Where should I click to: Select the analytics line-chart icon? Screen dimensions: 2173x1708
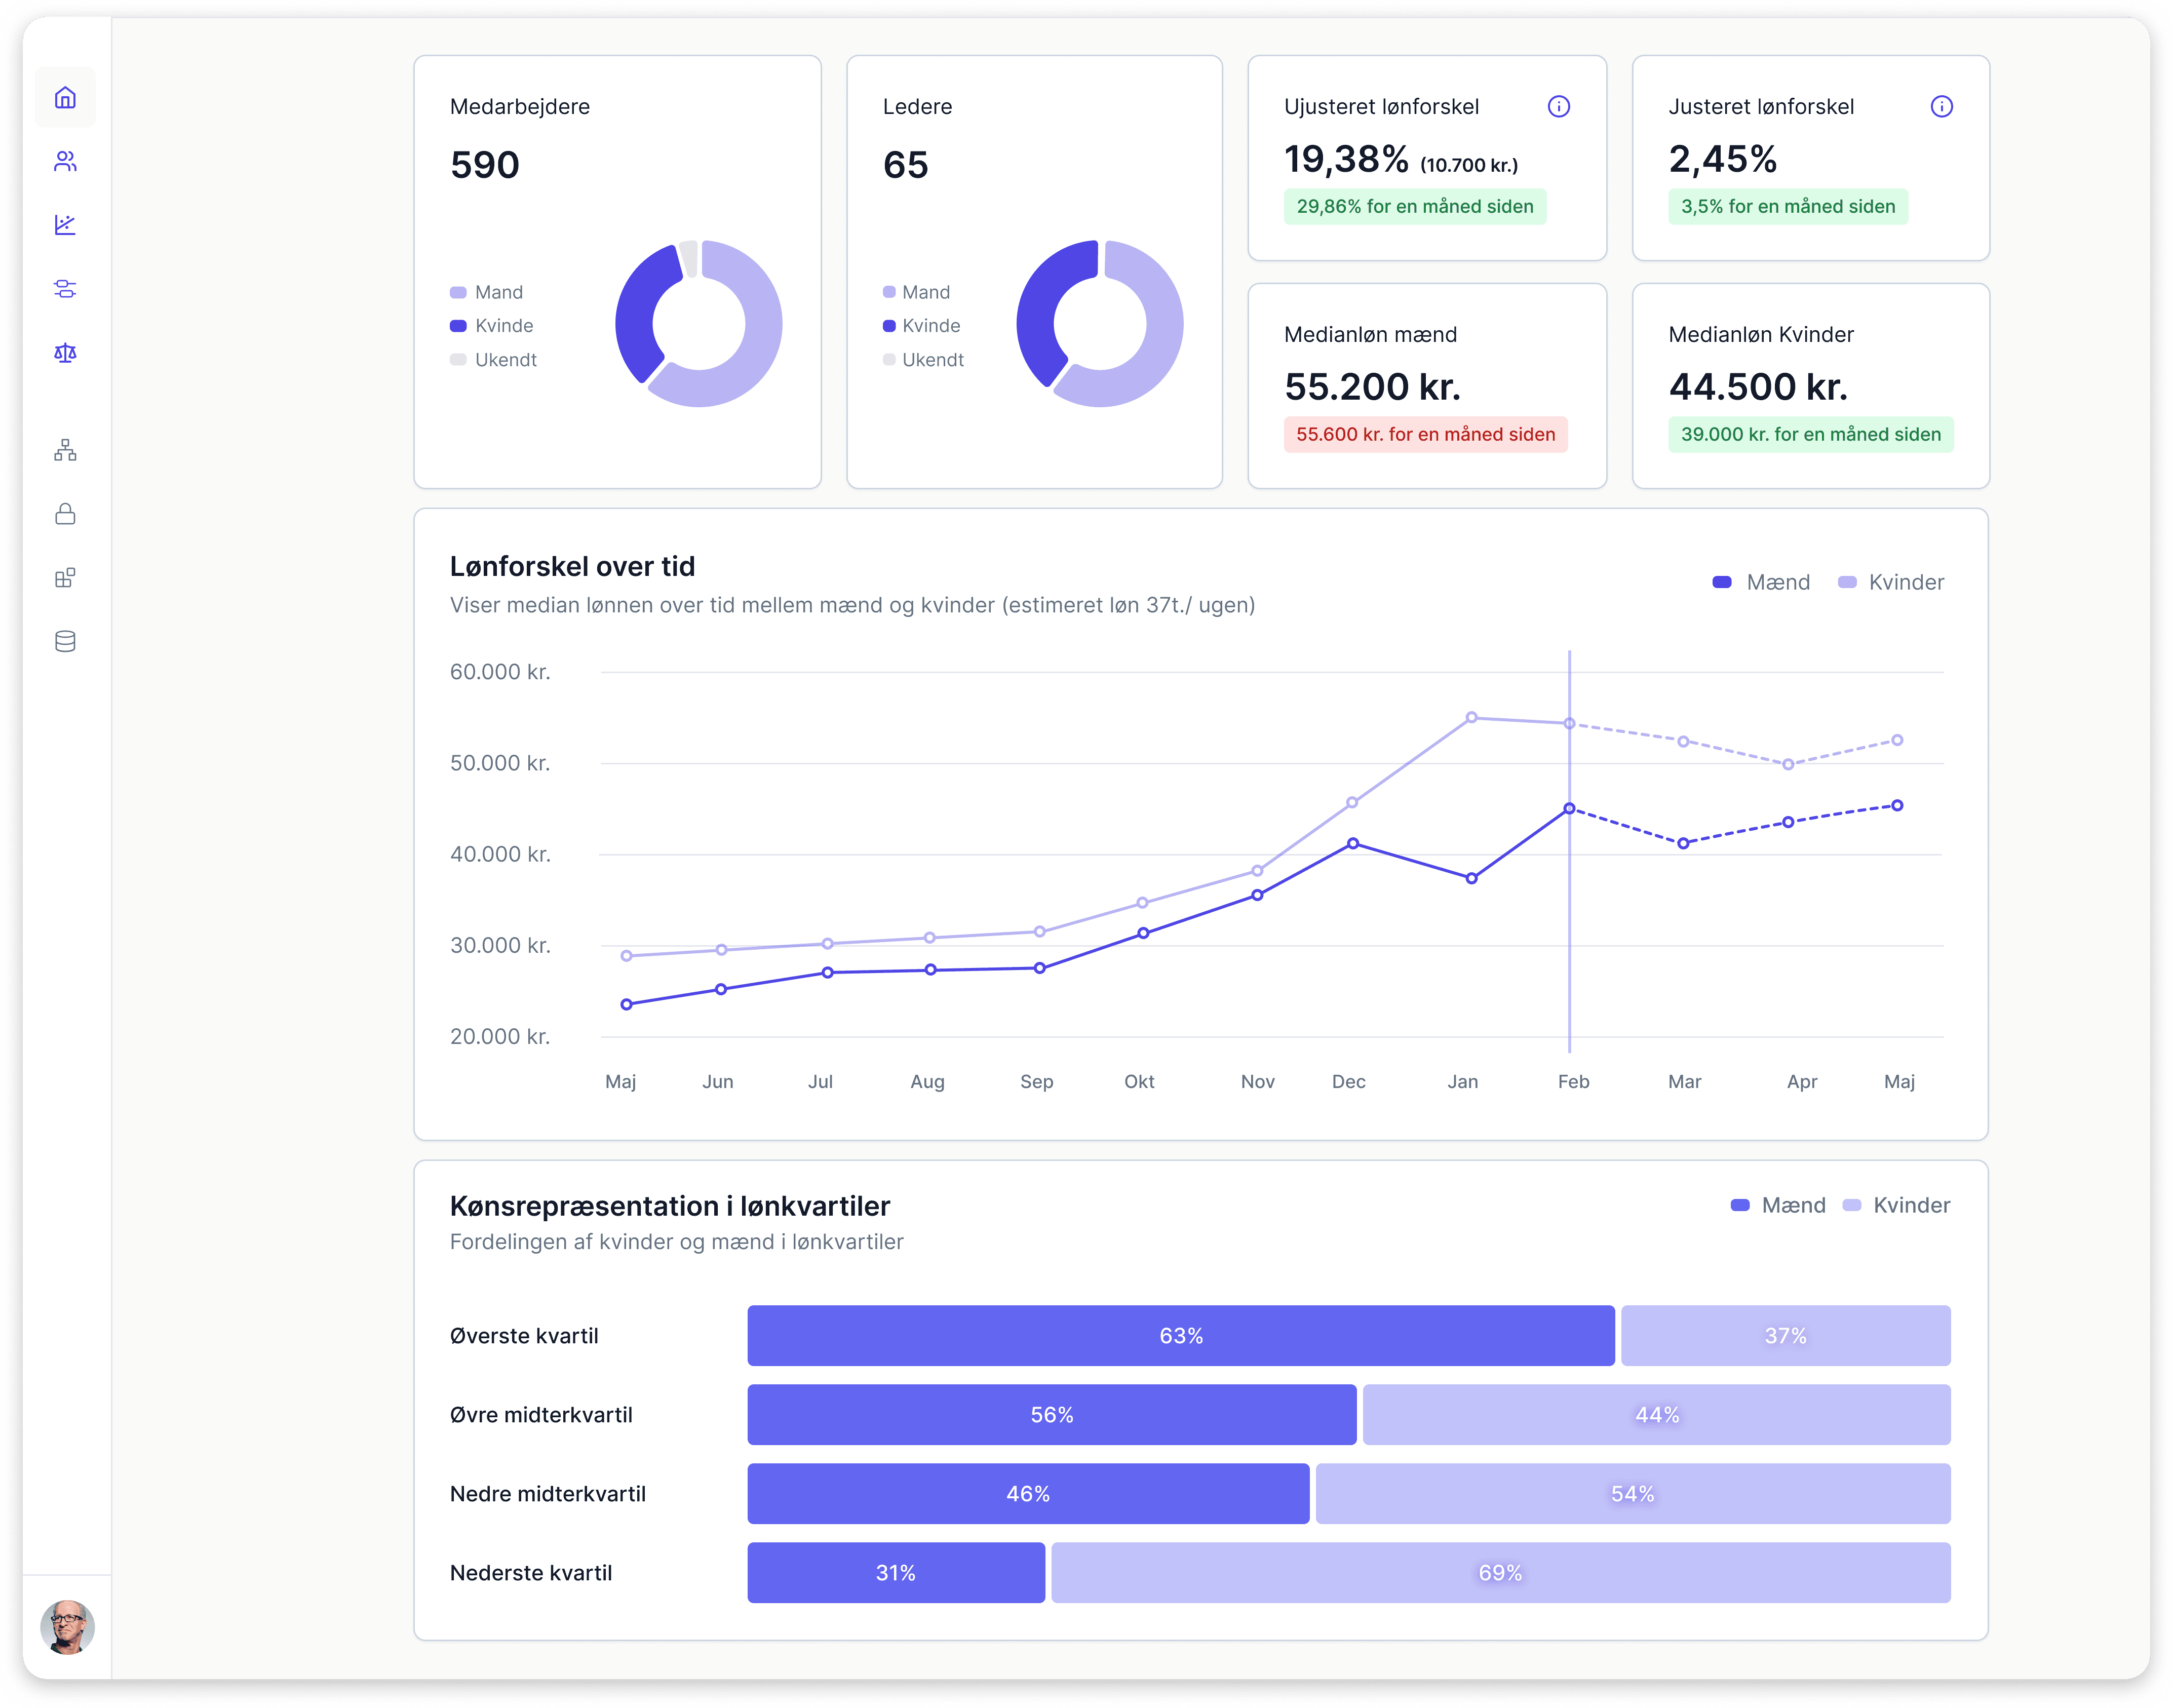point(66,225)
